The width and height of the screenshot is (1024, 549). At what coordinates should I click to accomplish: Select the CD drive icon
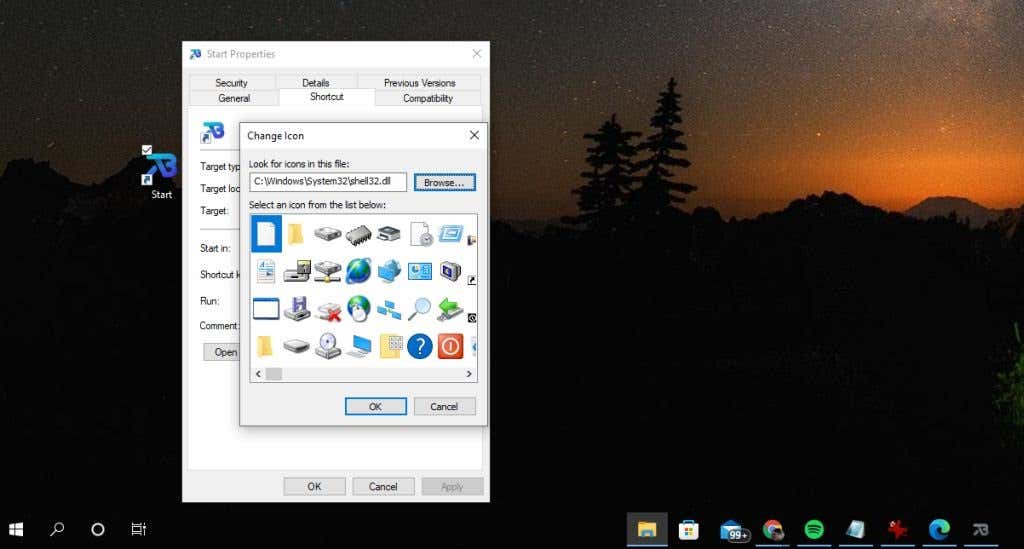327,346
